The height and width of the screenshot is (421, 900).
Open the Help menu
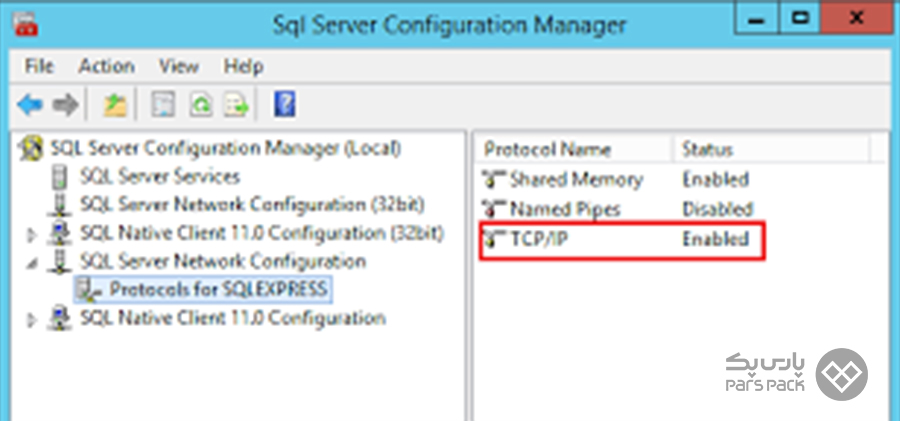pyautogui.click(x=243, y=66)
